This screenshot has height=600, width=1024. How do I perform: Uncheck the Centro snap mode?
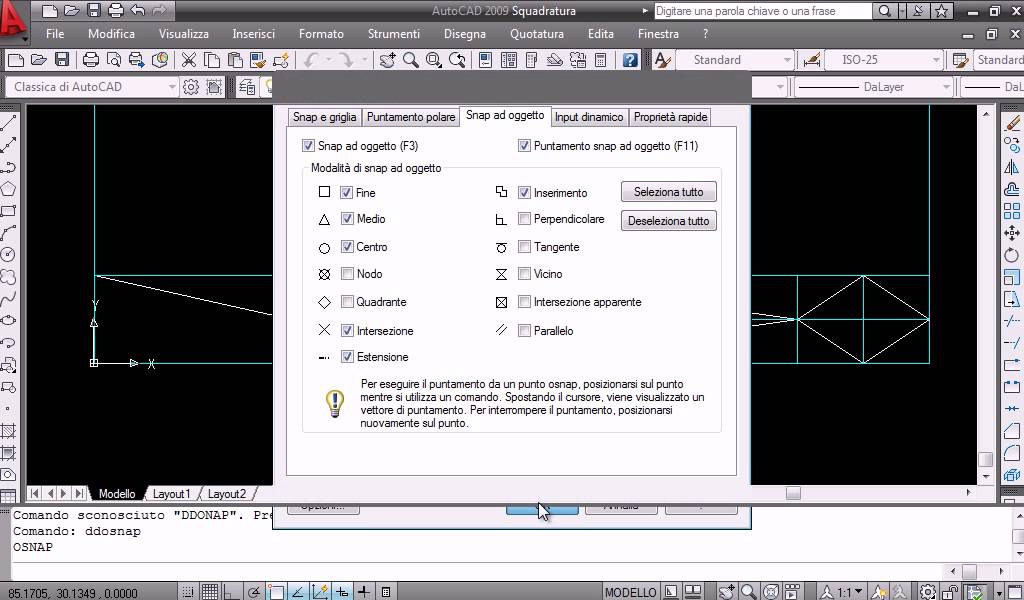pos(347,247)
